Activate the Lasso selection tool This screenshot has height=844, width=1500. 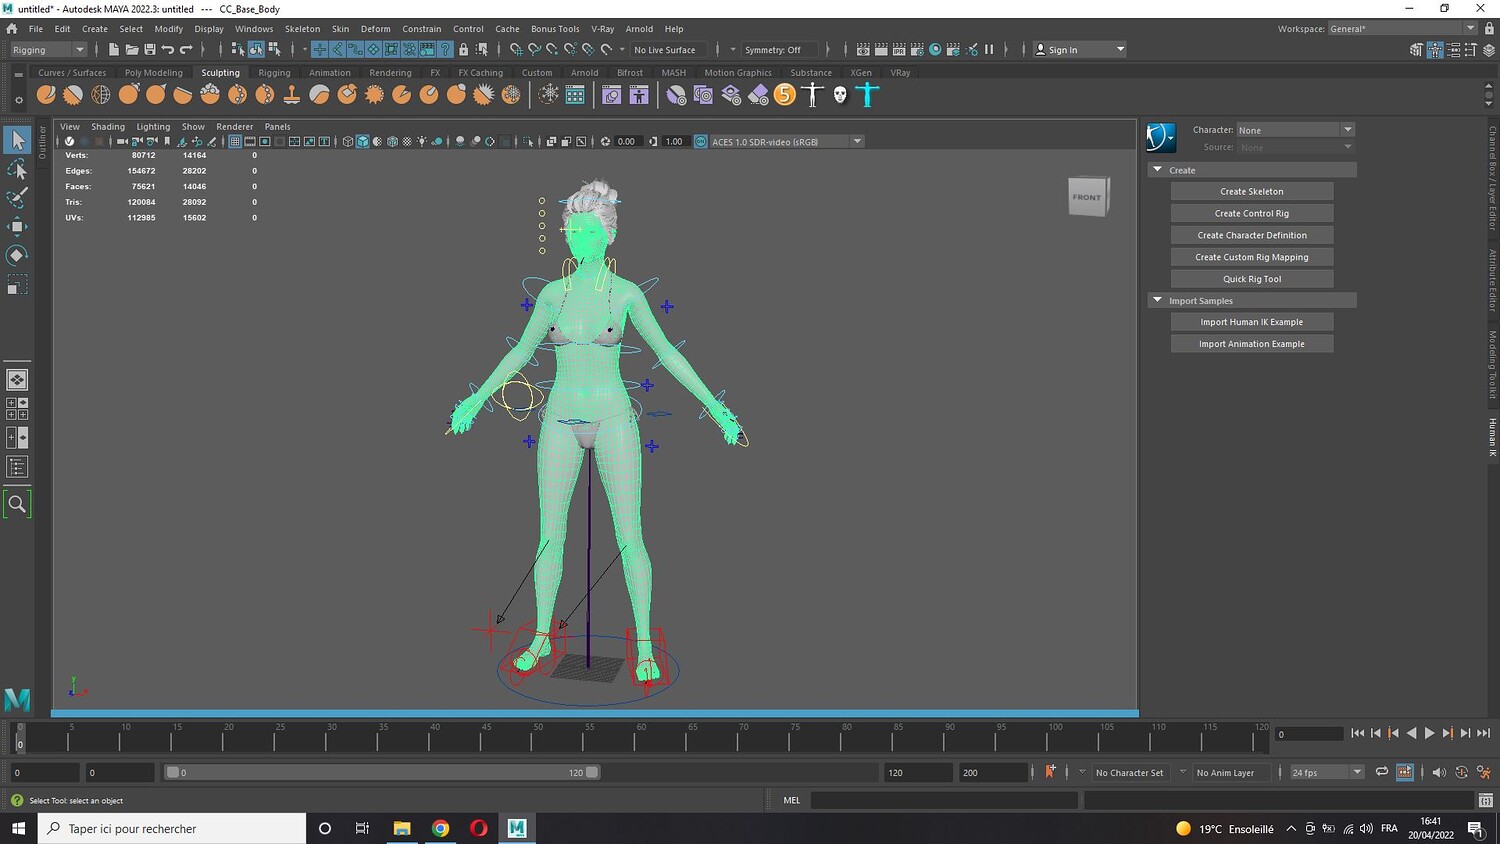[x=17, y=169]
